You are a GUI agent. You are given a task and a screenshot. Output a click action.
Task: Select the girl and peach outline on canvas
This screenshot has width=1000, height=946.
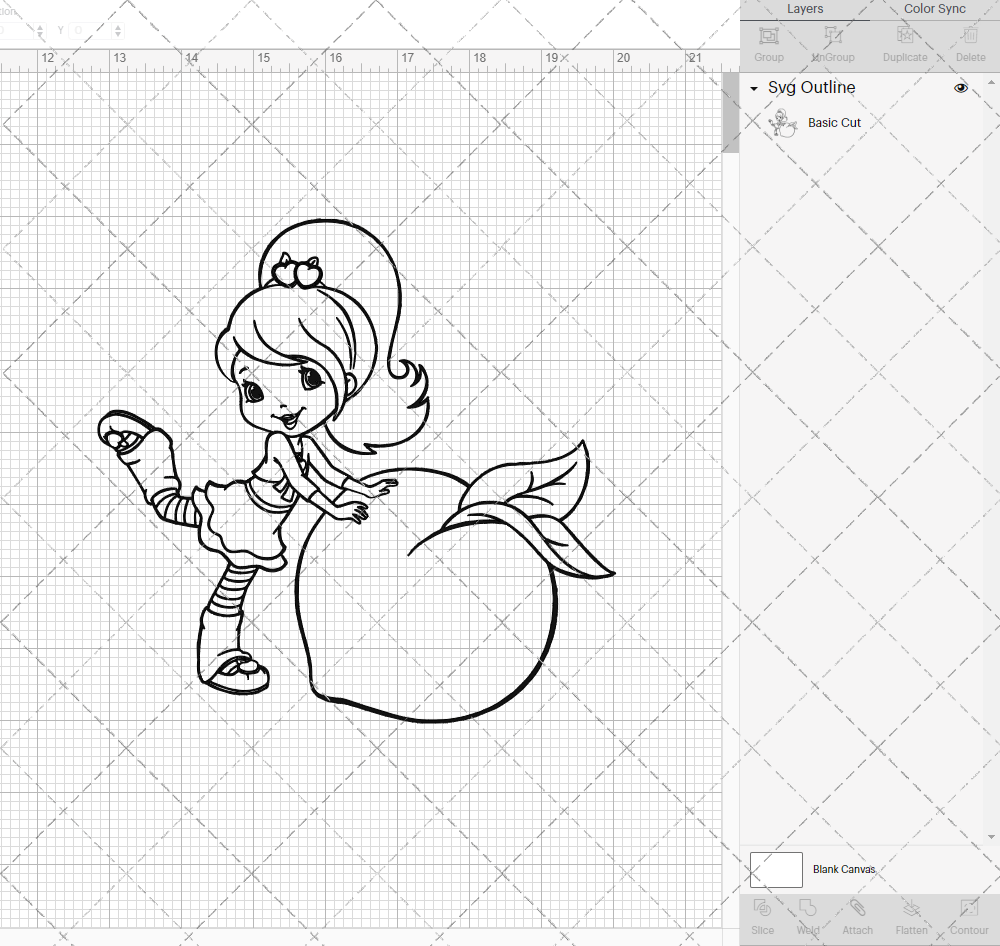(x=356, y=471)
